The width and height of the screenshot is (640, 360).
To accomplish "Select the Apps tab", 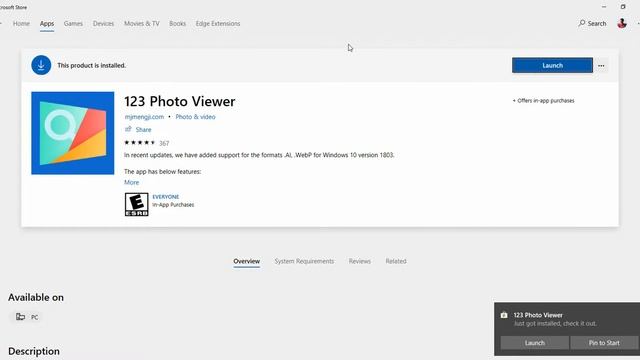I will tap(47, 24).
